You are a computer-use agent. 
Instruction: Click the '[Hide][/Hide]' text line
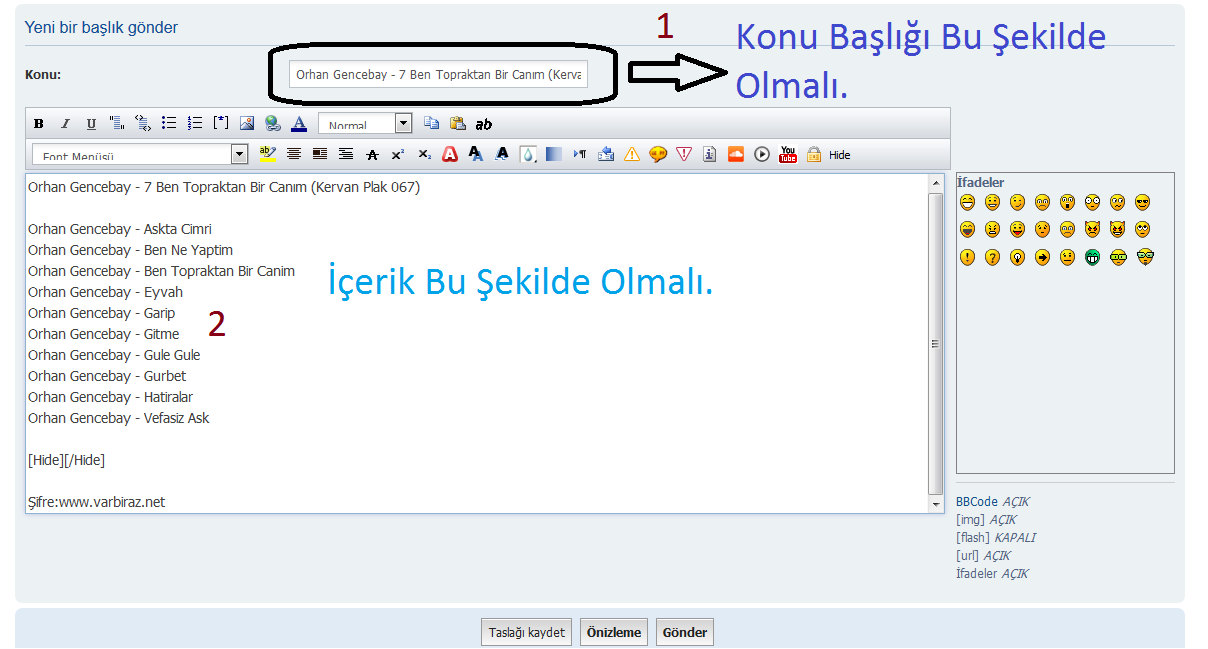tap(66, 460)
